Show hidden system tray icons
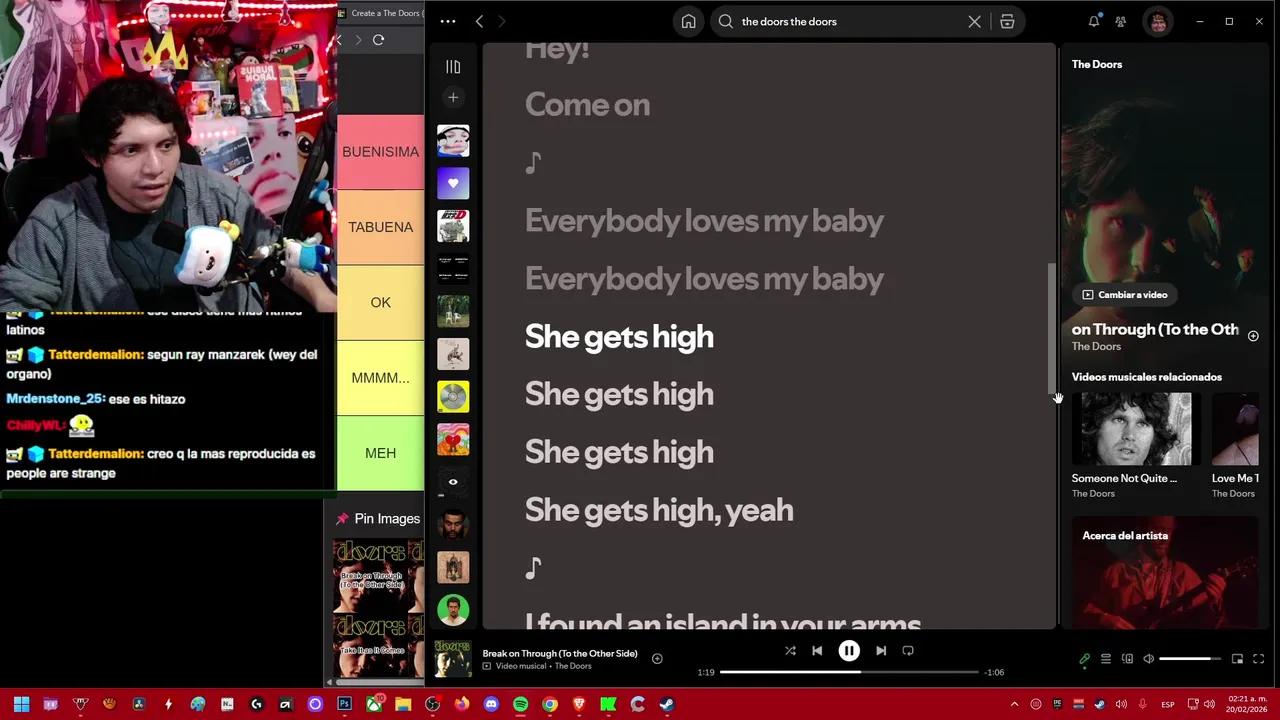The image size is (1280, 720). click(x=1014, y=705)
